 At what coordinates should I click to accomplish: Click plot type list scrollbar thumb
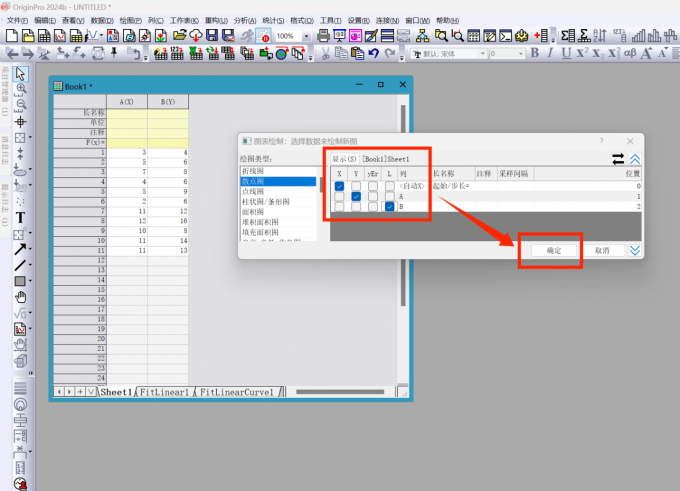click(321, 184)
